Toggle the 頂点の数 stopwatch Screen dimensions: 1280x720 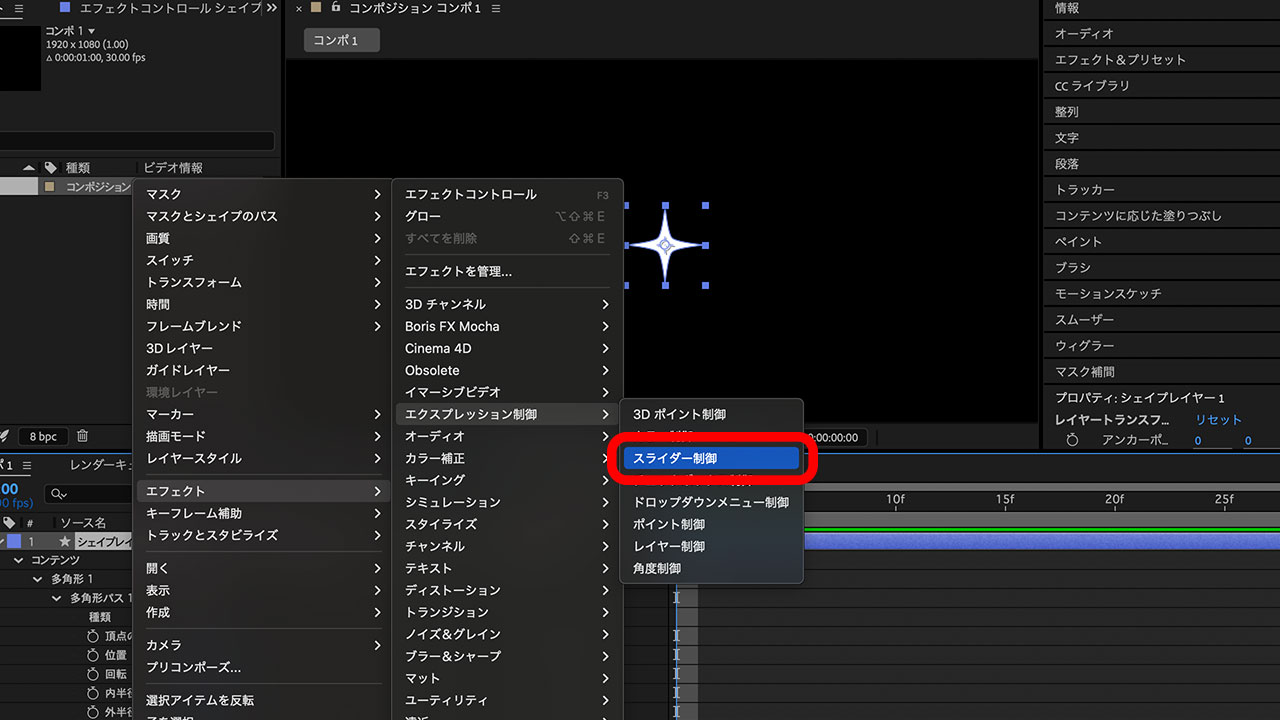click(93, 636)
